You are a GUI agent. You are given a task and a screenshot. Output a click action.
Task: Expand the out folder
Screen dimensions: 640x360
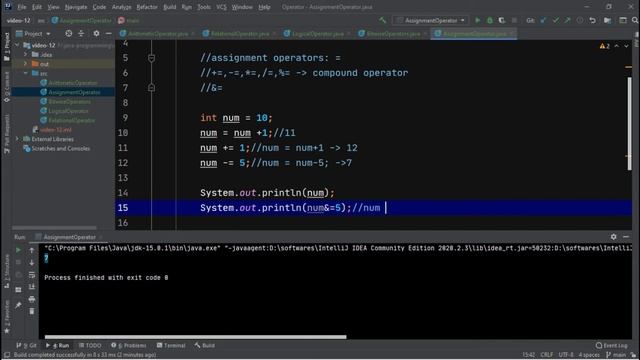pos(26,64)
